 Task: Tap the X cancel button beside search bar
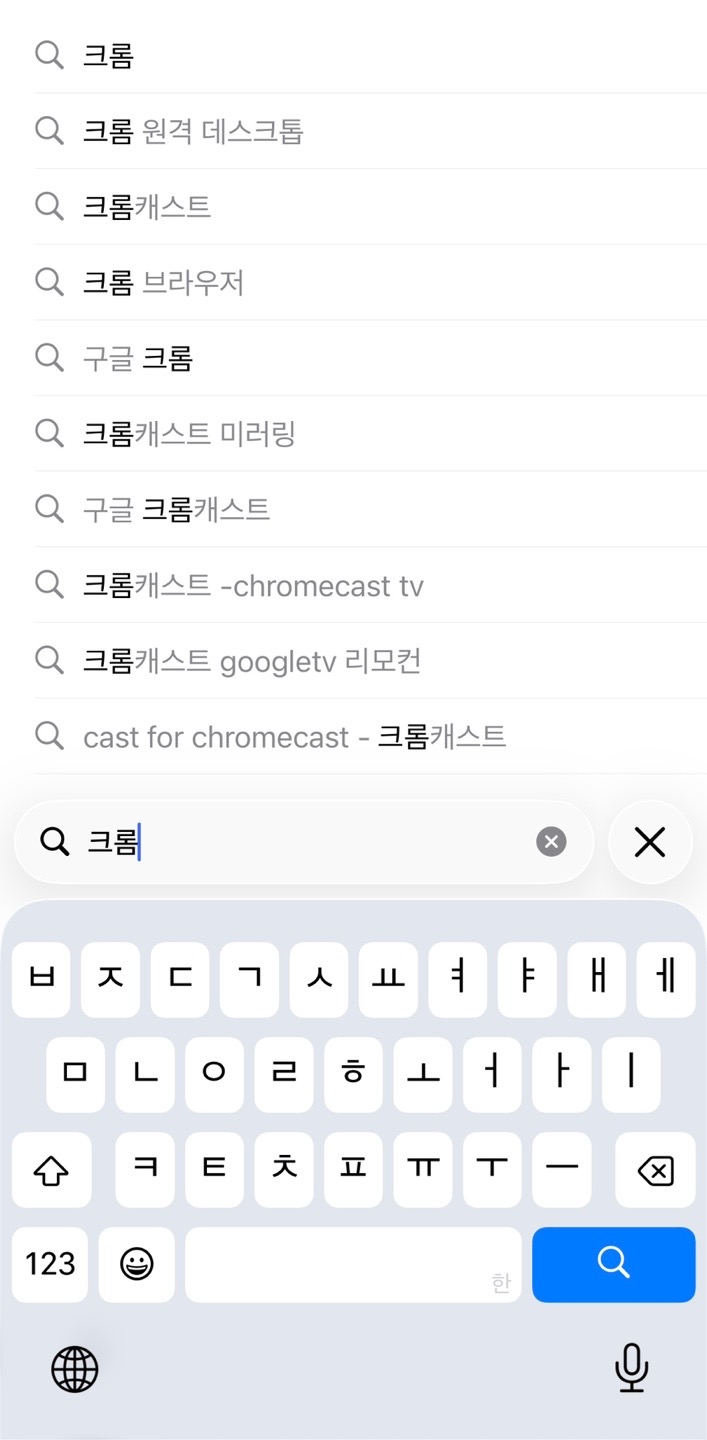pyautogui.click(x=650, y=842)
